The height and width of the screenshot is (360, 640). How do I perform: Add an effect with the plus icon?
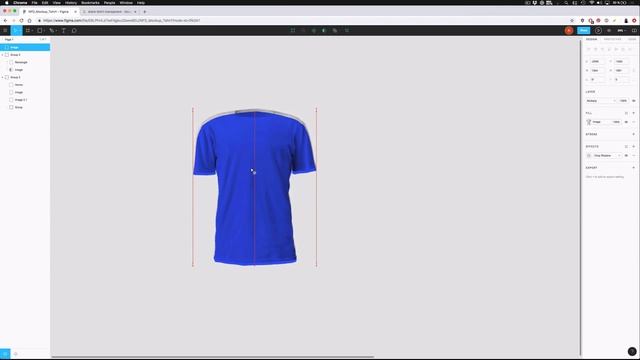pos(633,147)
